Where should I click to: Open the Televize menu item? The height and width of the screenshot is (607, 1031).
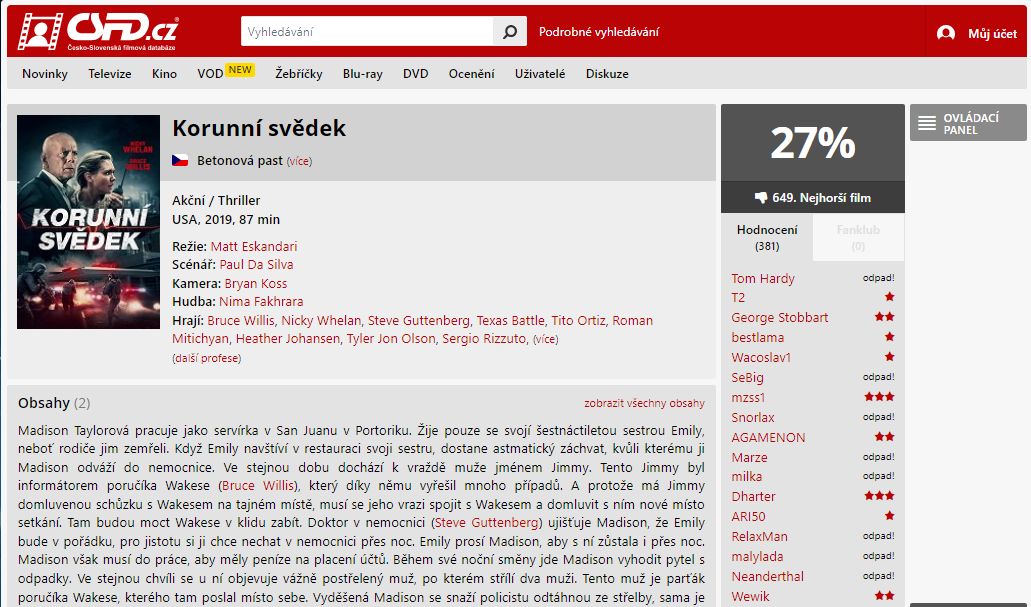tap(110, 74)
